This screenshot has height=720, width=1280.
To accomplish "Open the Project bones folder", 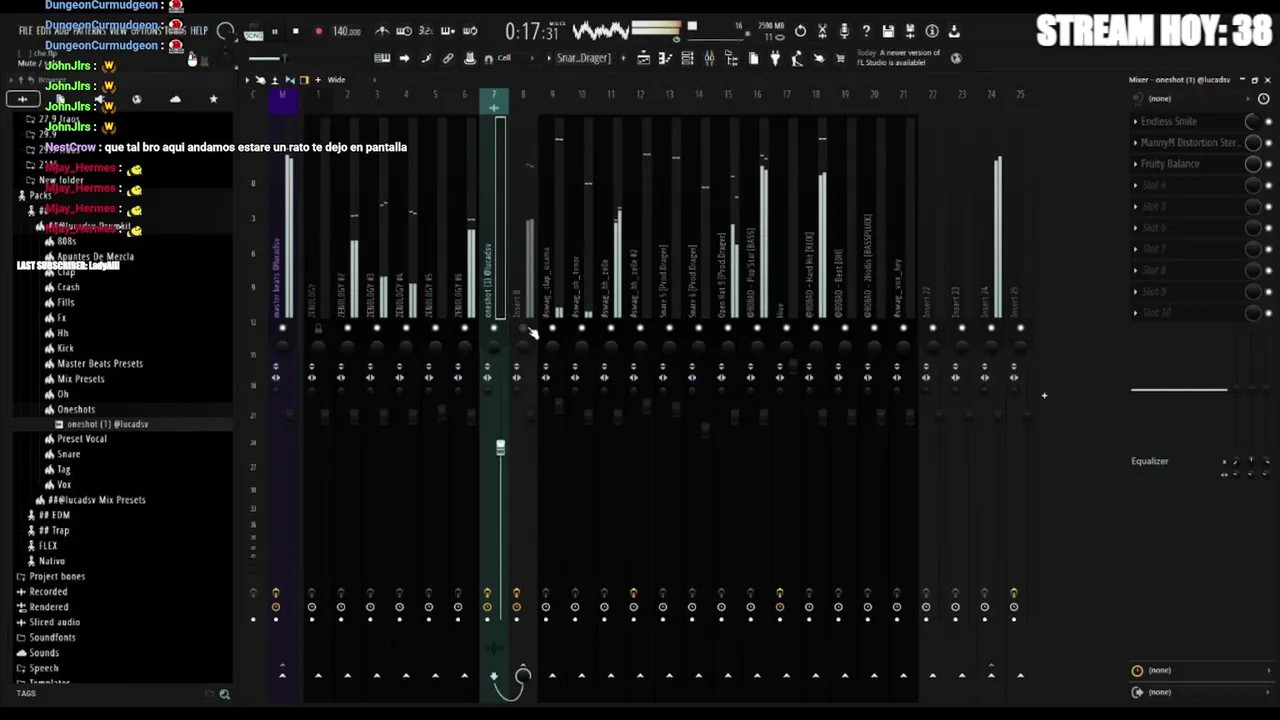I will 56,576.
